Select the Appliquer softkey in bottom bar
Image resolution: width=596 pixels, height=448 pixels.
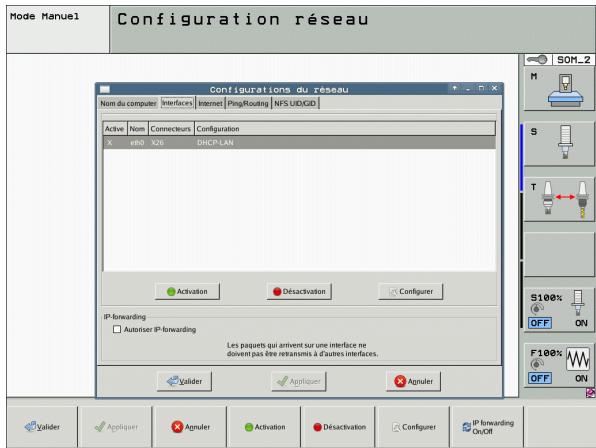[x=116, y=427]
